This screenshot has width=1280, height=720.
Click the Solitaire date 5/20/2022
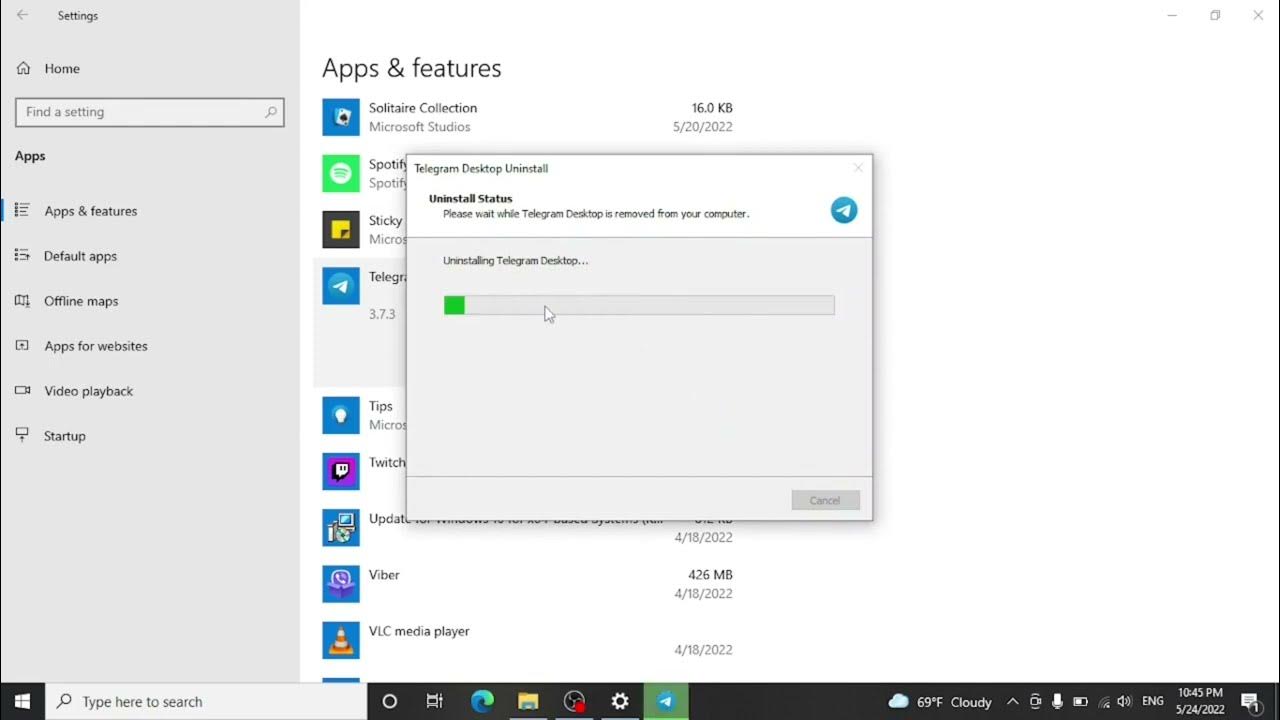(x=703, y=127)
